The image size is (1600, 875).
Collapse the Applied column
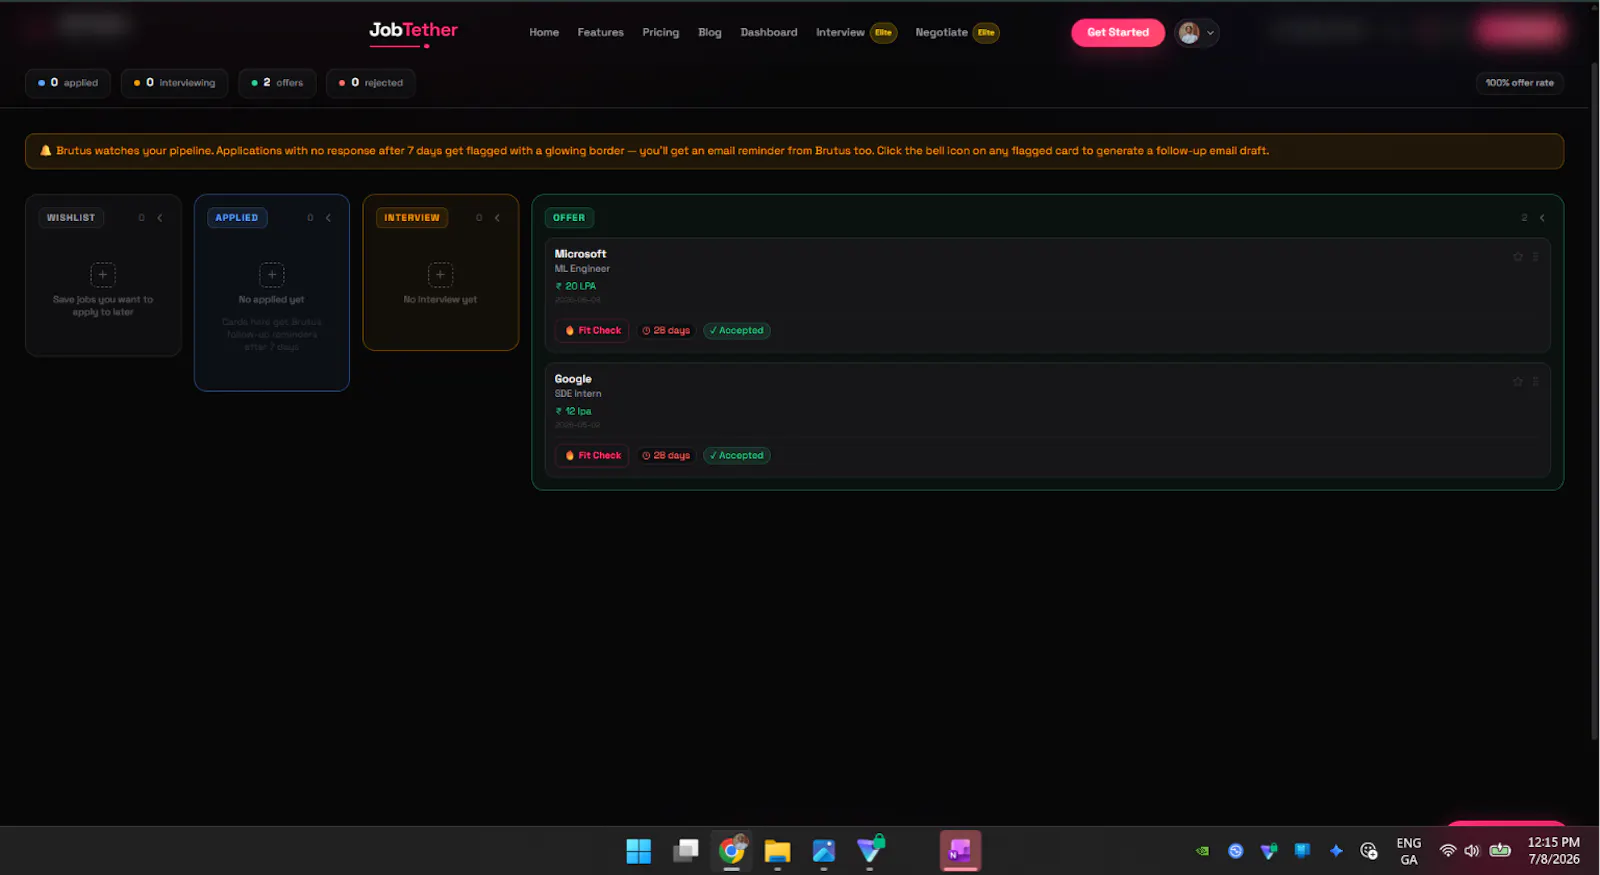pyautogui.click(x=328, y=218)
